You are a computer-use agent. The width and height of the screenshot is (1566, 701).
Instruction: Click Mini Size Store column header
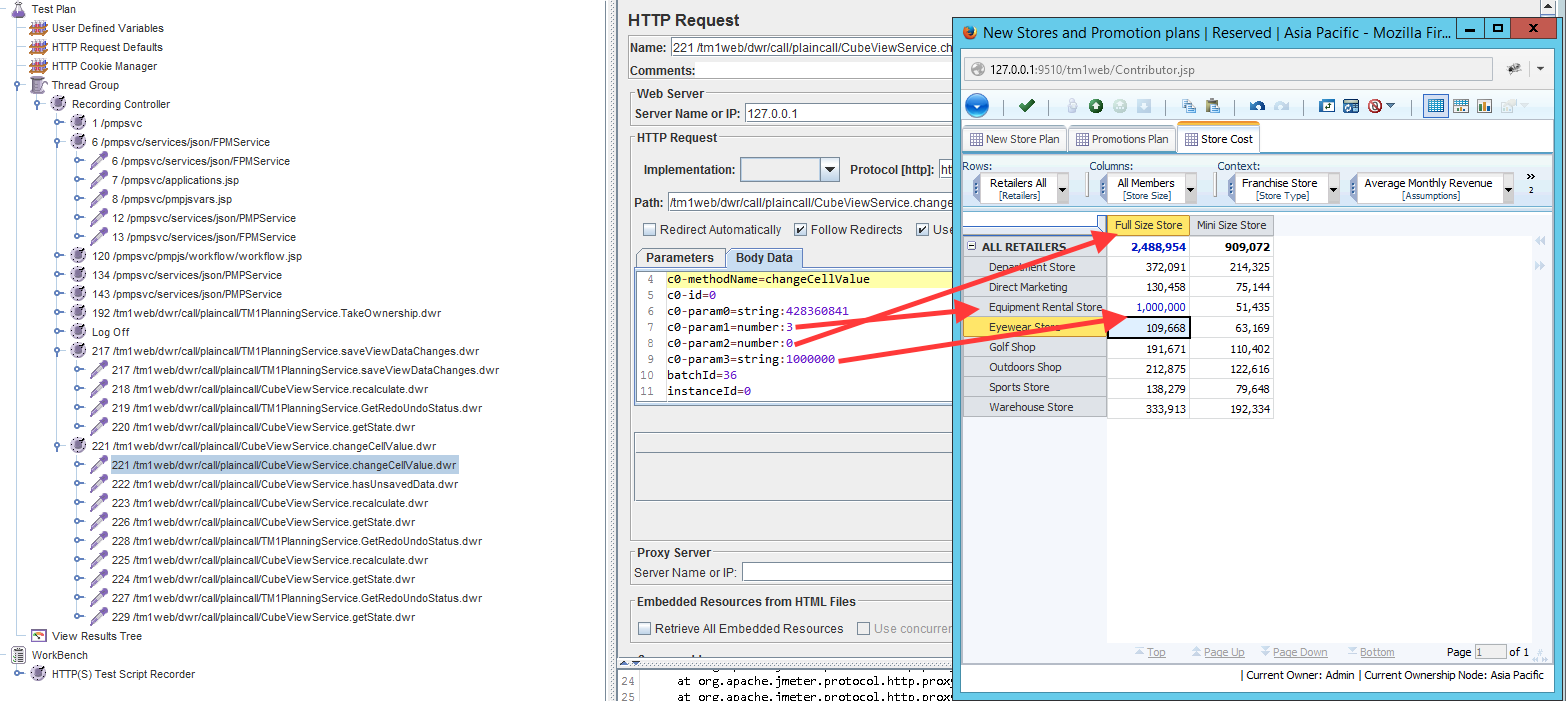coord(1231,225)
